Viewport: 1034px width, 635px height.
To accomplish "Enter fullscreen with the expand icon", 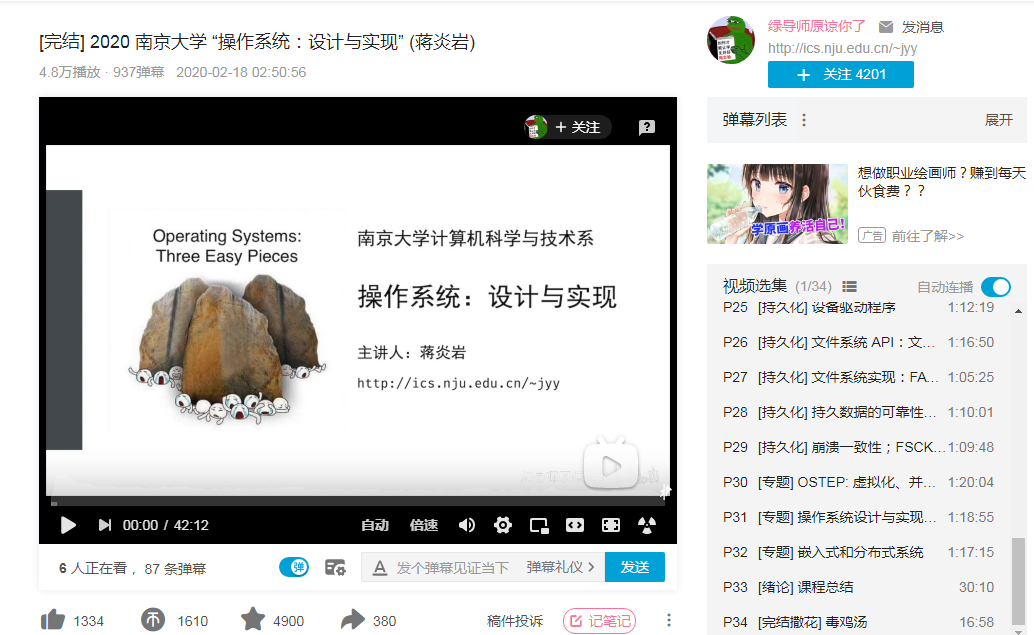I will pos(609,524).
